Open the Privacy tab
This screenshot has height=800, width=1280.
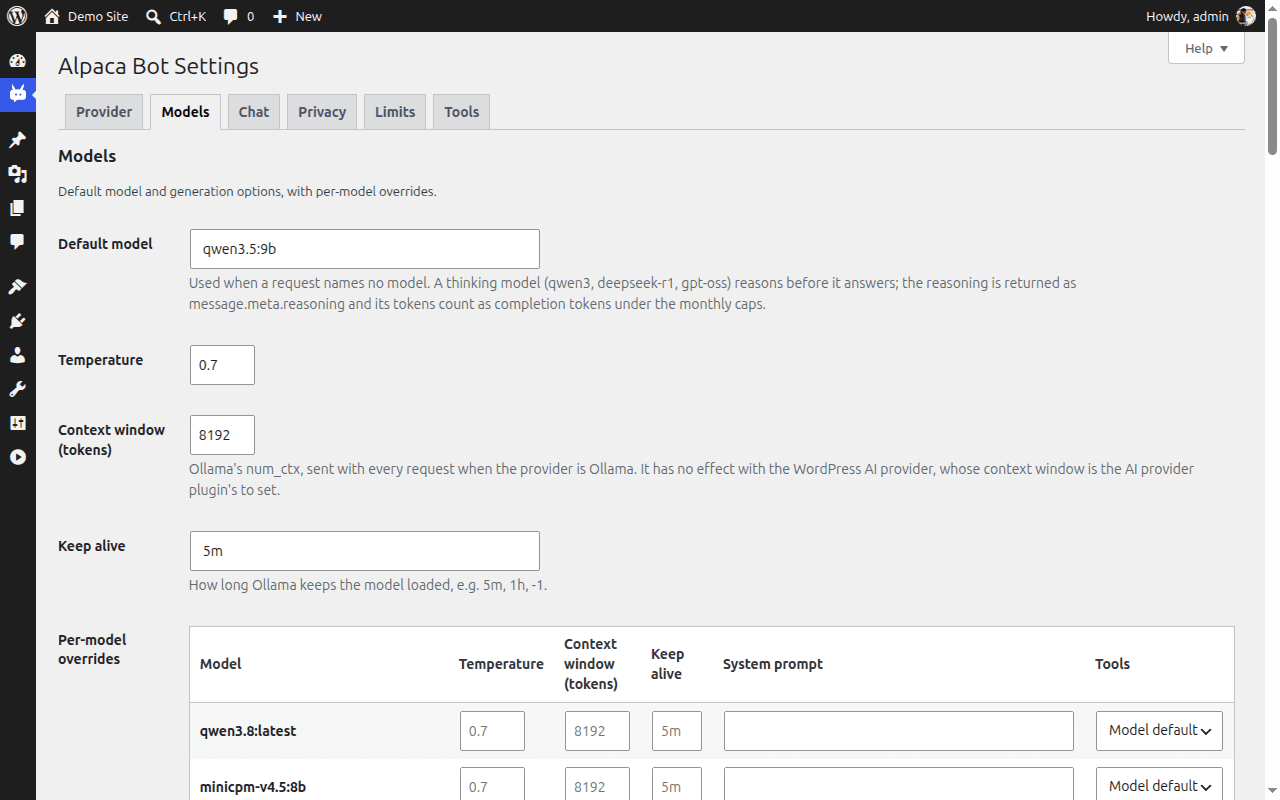pos(322,112)
